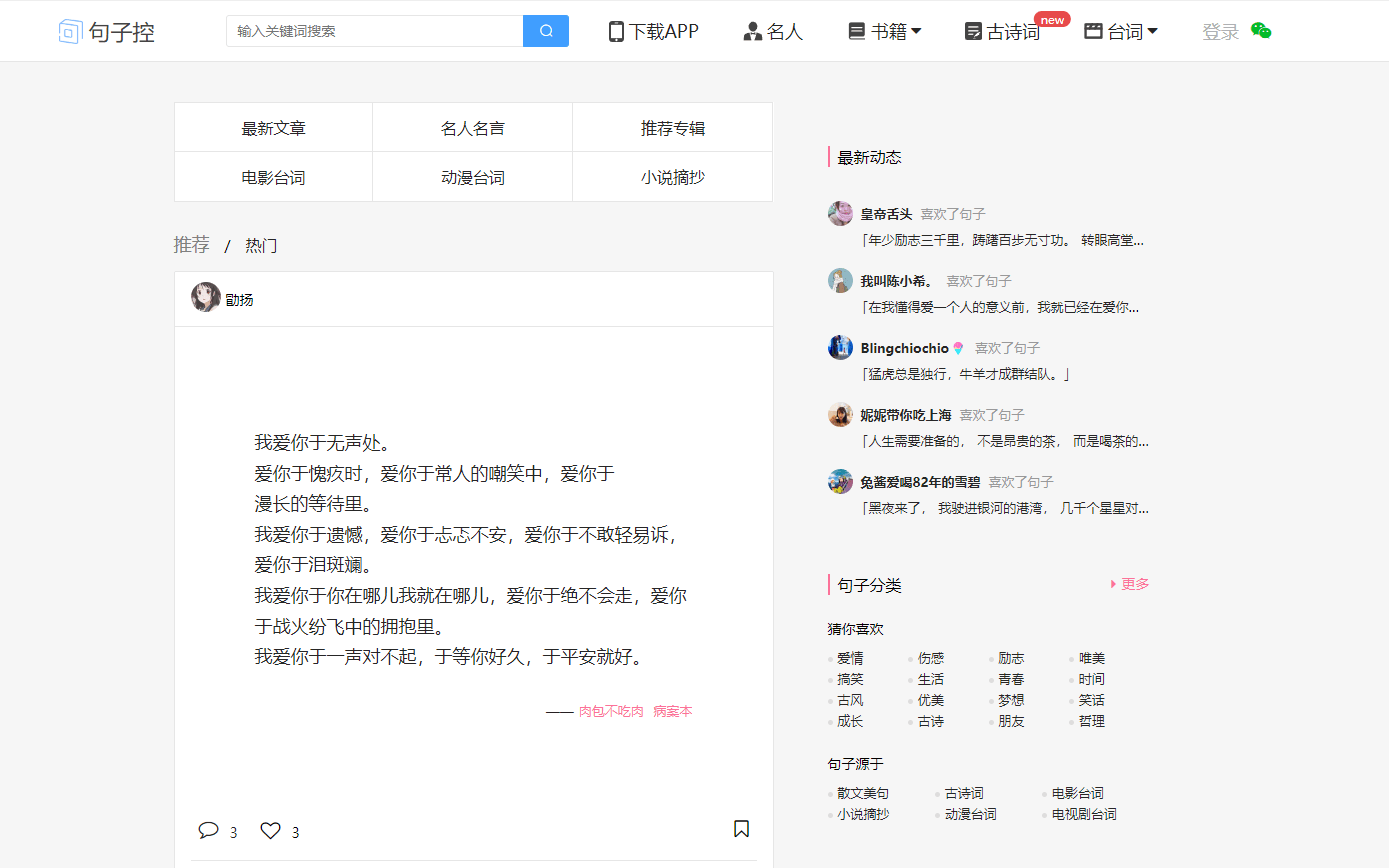Click the blue search magnifier icon
Screen dimensions: 1389x868
(x=545, y=31)
